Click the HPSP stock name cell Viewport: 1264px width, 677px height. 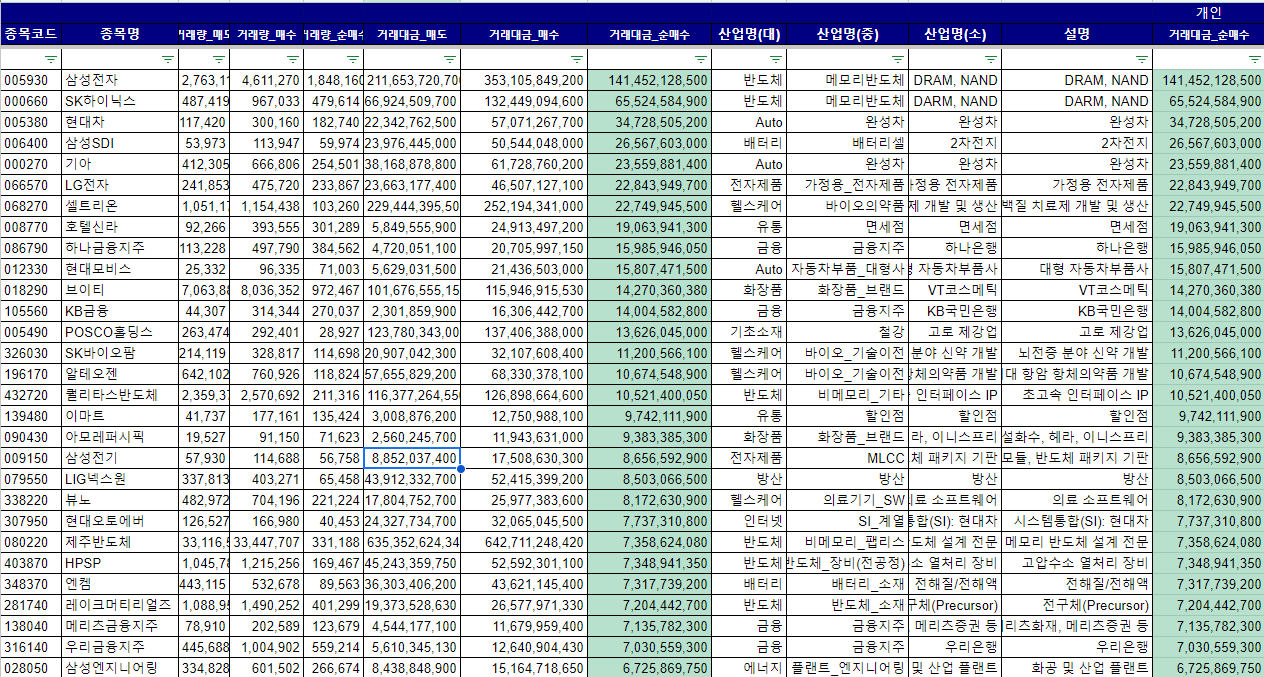[x=121, y=563]
